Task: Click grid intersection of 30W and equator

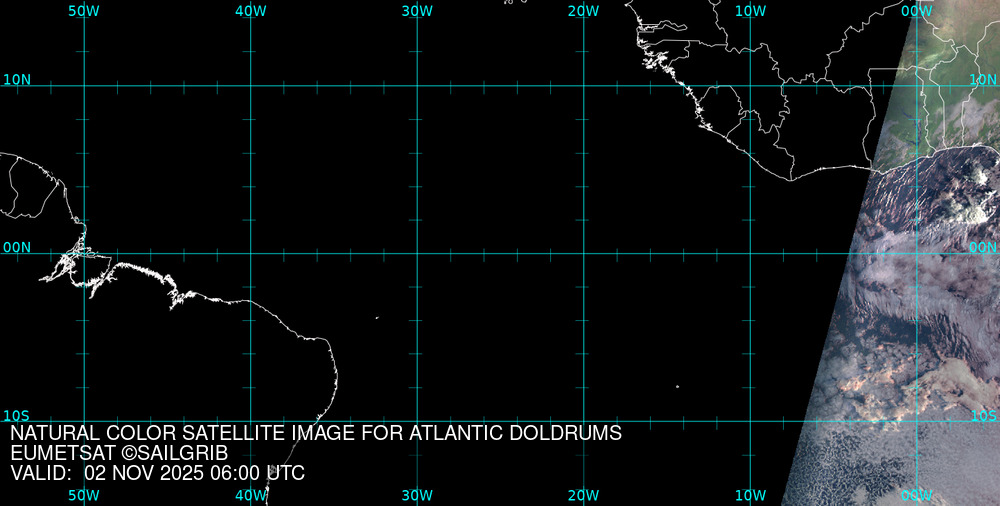Action: click(417, 253)
